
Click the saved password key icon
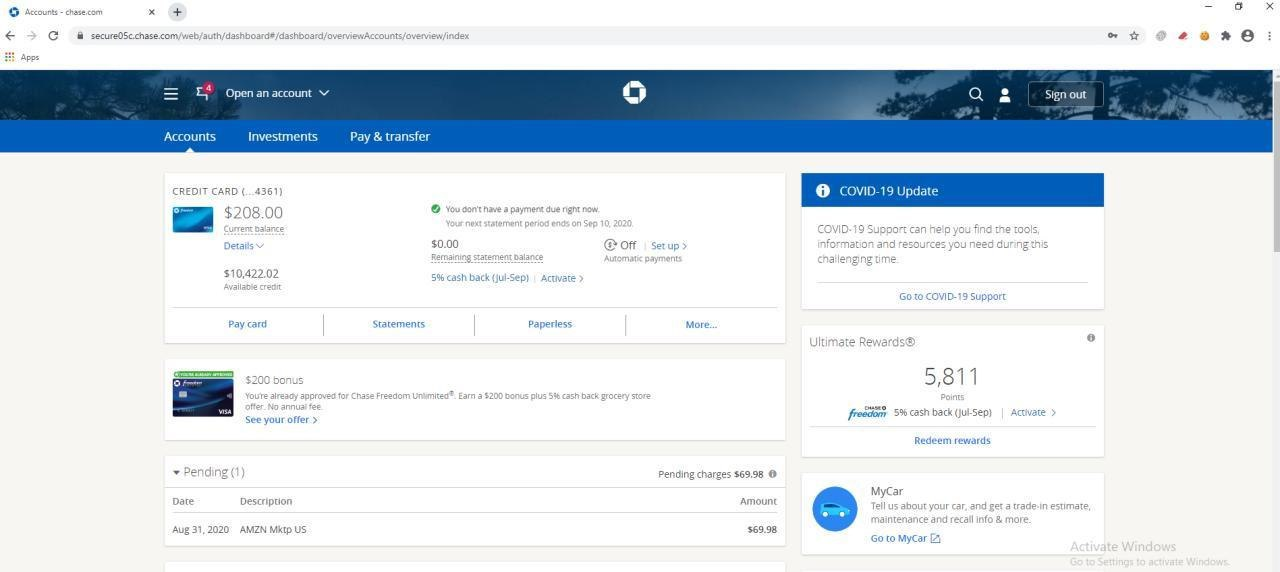click(x=1112, y=36)
